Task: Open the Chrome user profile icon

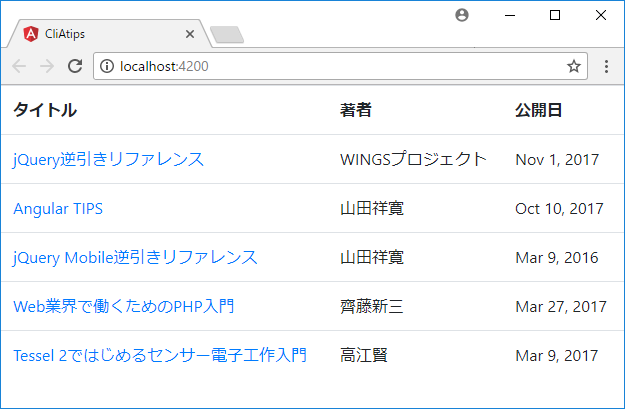Action: 462,15
